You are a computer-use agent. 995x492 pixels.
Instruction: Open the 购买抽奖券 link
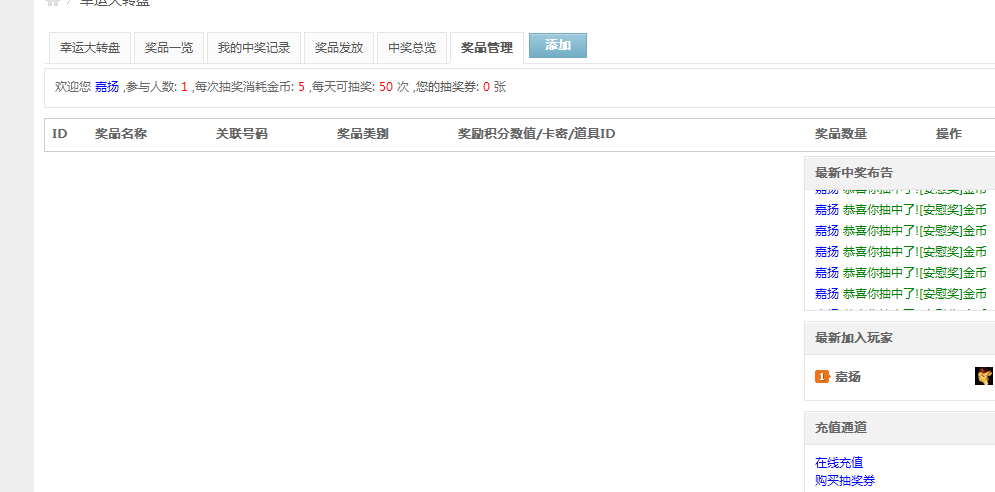845,481
